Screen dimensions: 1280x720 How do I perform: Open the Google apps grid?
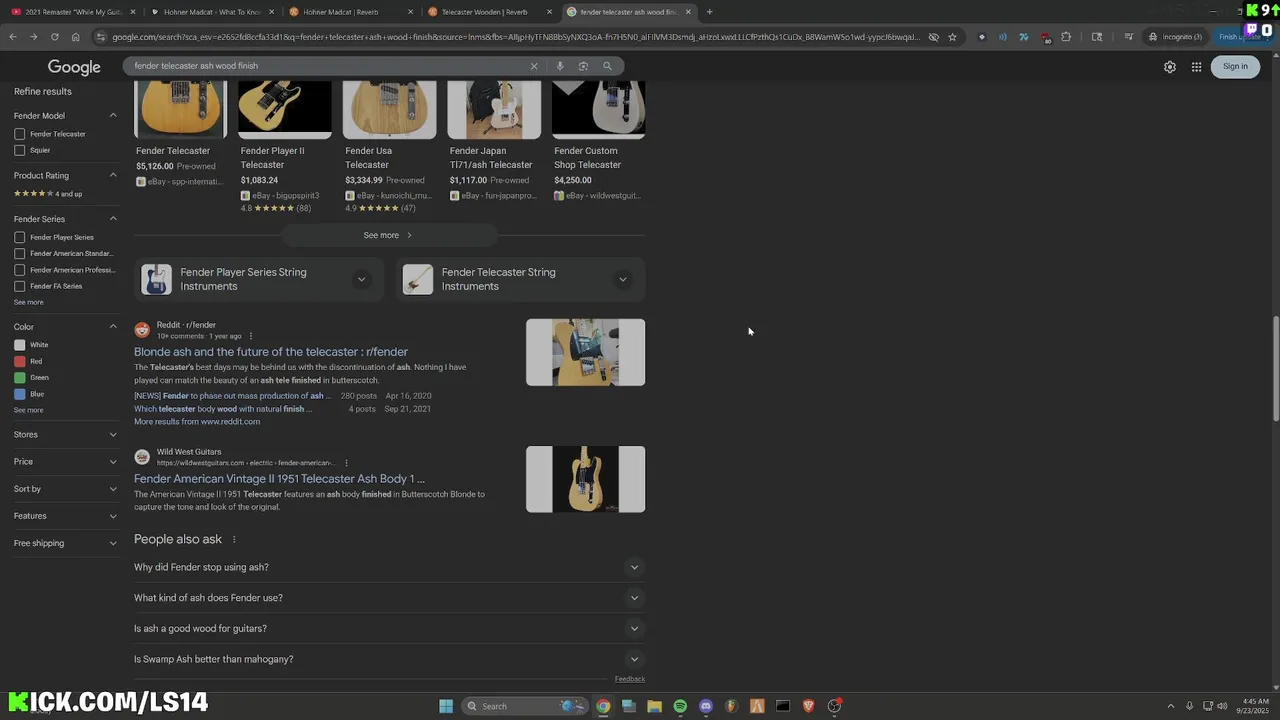pos(1196,67)
